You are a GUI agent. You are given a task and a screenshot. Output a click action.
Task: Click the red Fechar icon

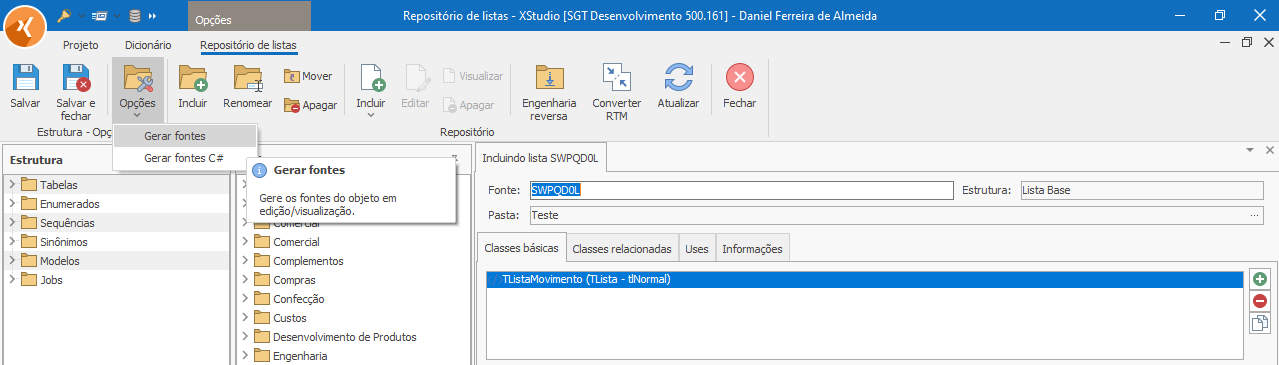click(x=739, y=78)
